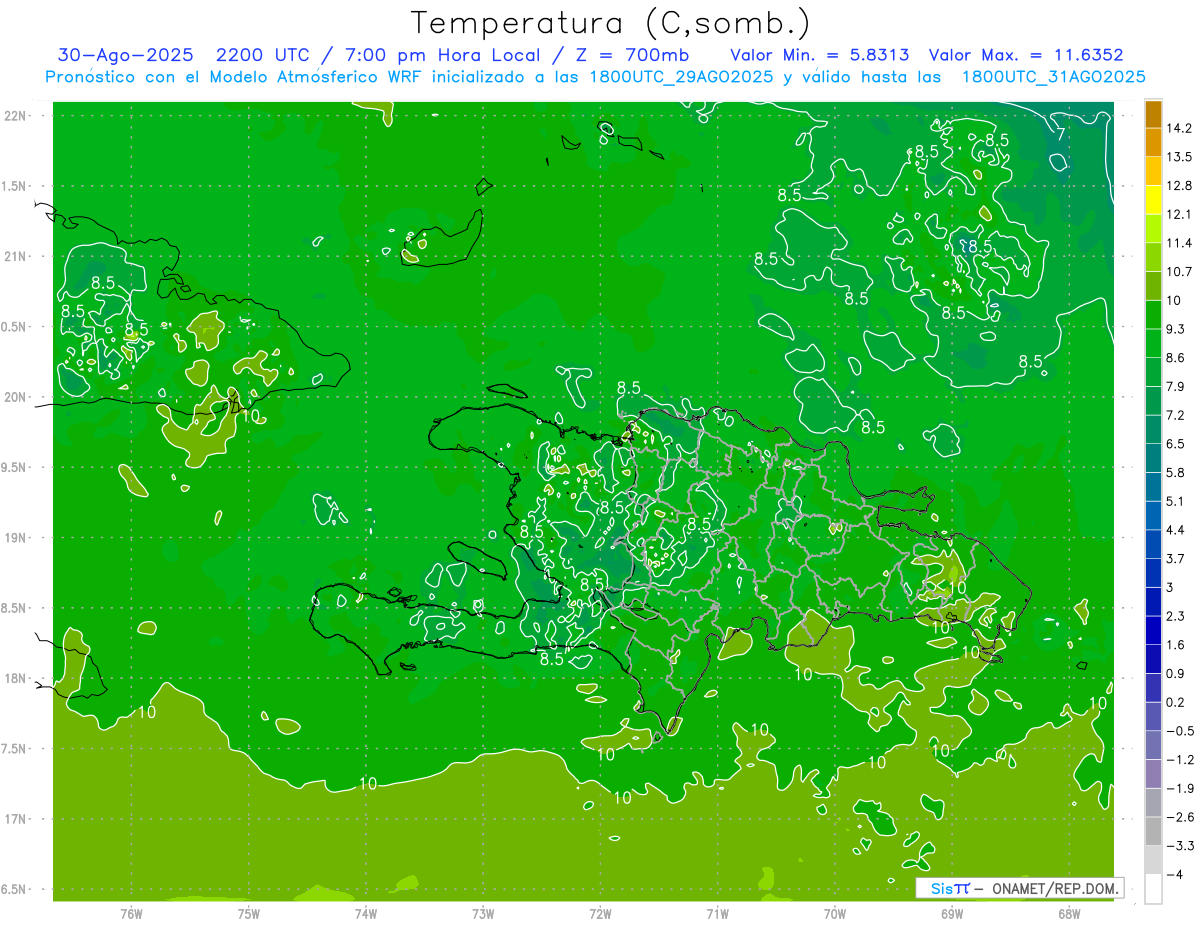This screenshot has width=1200, height=927.
Task: Click the legend value 11.4
Action: [1179, 243]
